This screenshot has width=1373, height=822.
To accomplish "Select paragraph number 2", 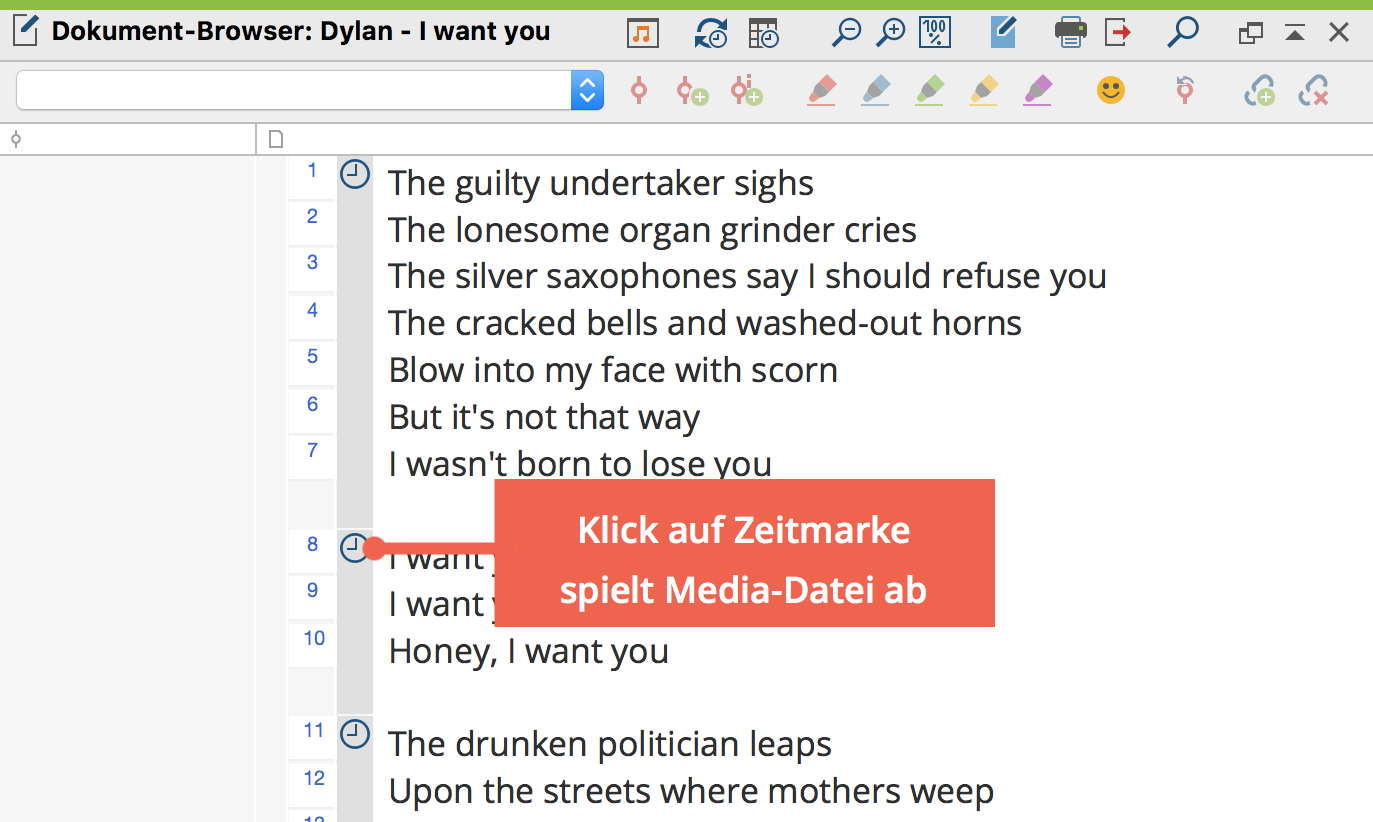I will (312, 216).
